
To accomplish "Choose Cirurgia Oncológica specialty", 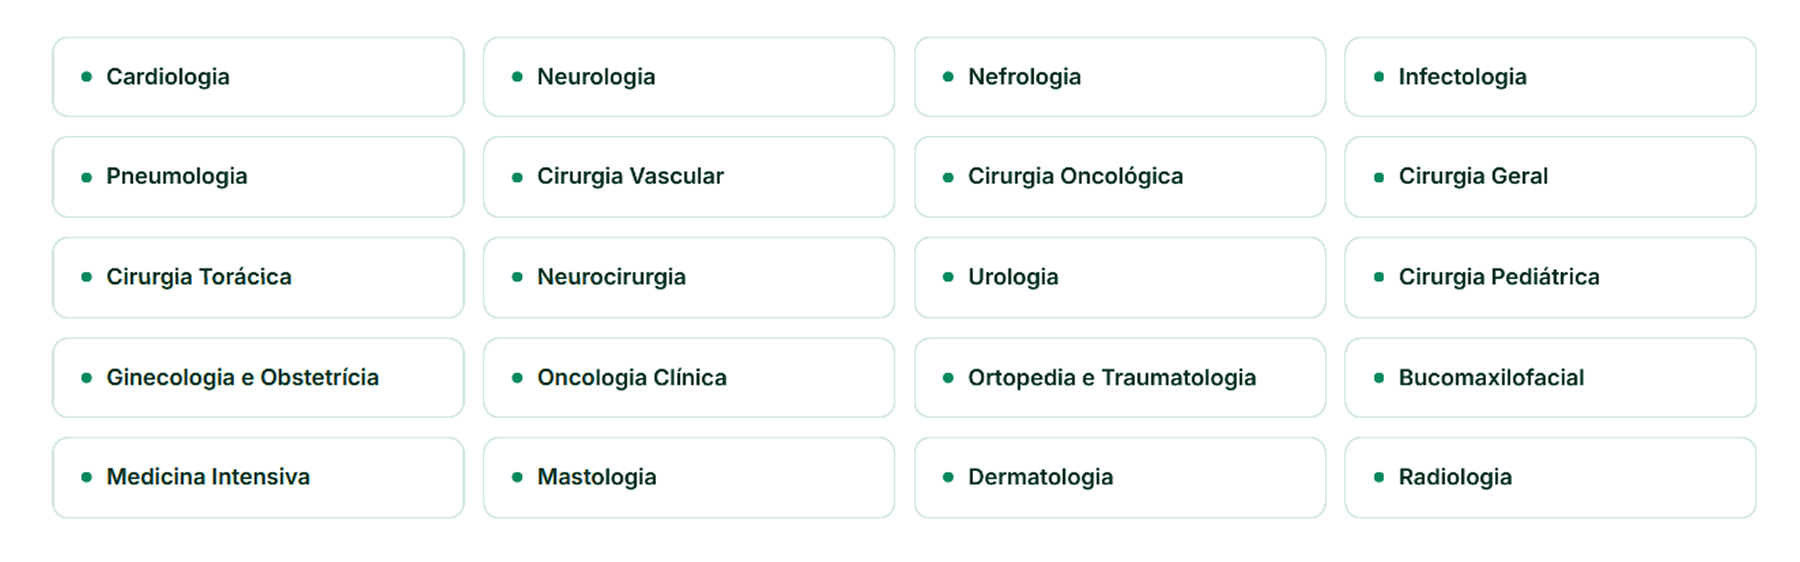I will pyautogui.click(x=1120, y=177).
